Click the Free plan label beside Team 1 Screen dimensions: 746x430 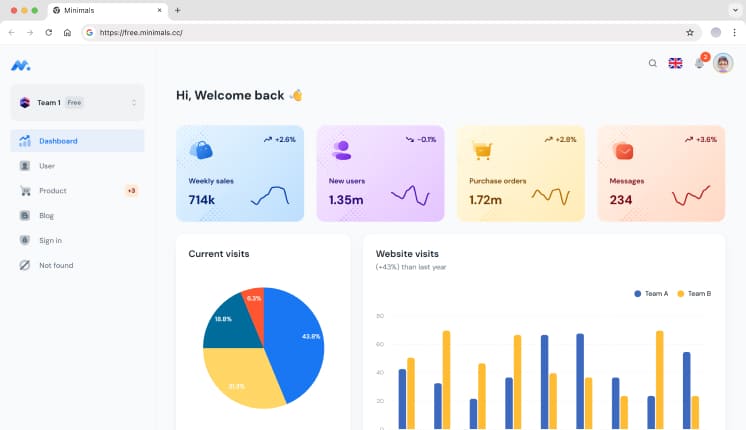click(x=74, y=102)
